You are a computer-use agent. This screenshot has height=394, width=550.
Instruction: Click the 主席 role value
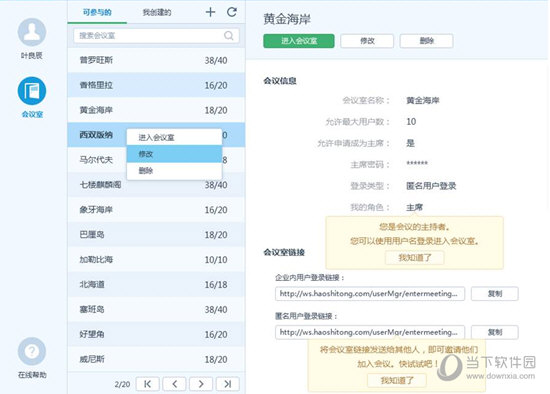click(414, 207)
